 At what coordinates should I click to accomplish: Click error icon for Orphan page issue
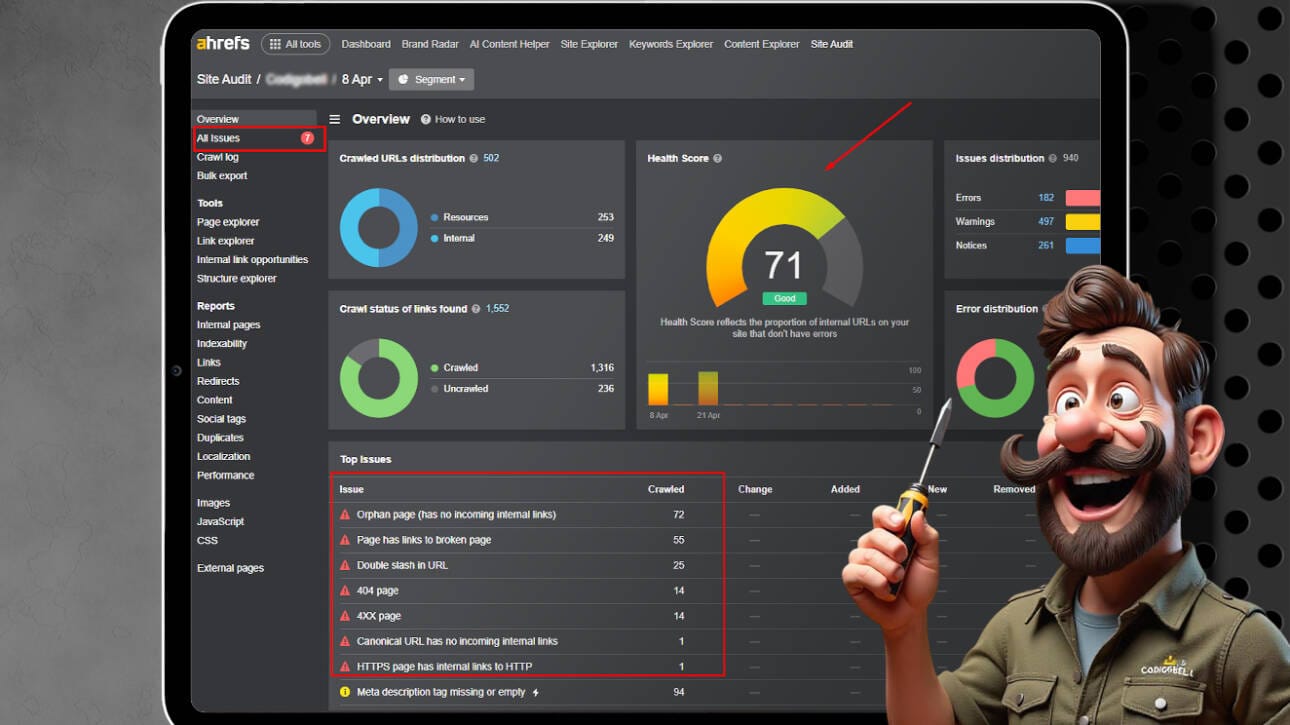(x=345, y=515)
